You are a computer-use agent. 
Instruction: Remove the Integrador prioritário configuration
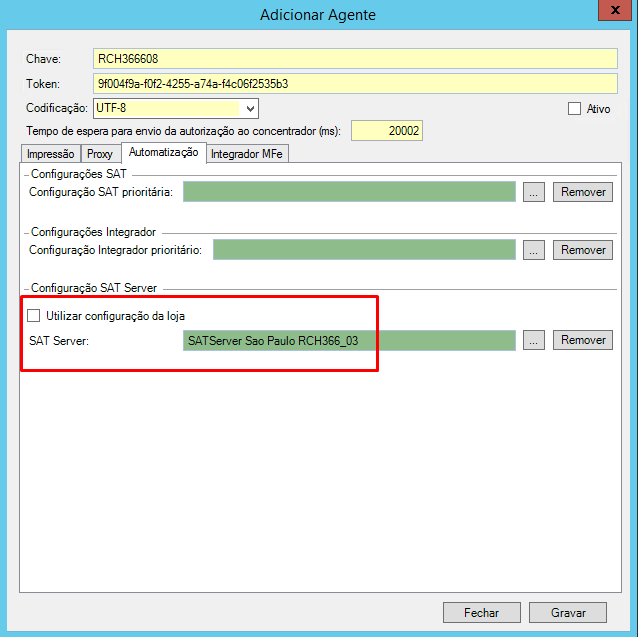pos(583,250)
